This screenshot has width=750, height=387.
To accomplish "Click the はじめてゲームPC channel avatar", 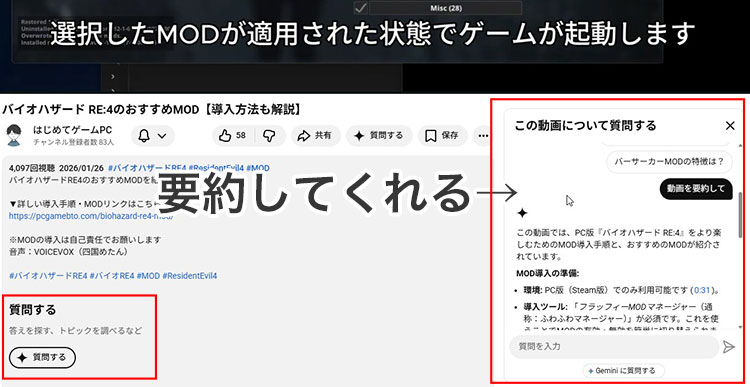I will pyautogui.click(x=14, y=136).
